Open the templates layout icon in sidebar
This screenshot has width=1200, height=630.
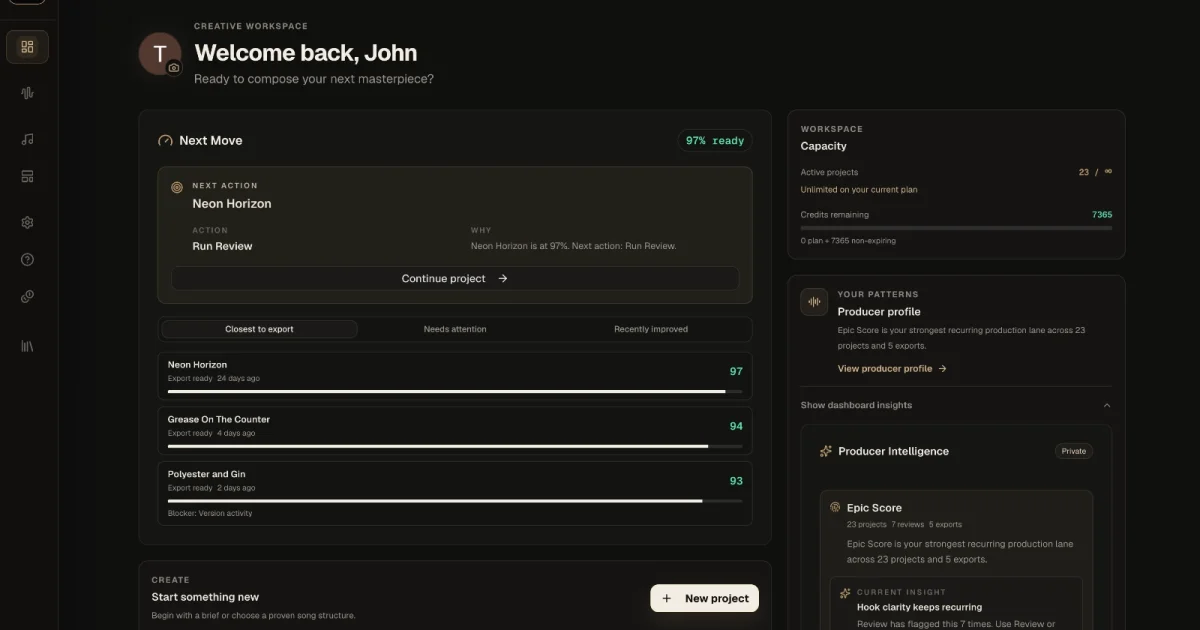click(x=27, y=176)
